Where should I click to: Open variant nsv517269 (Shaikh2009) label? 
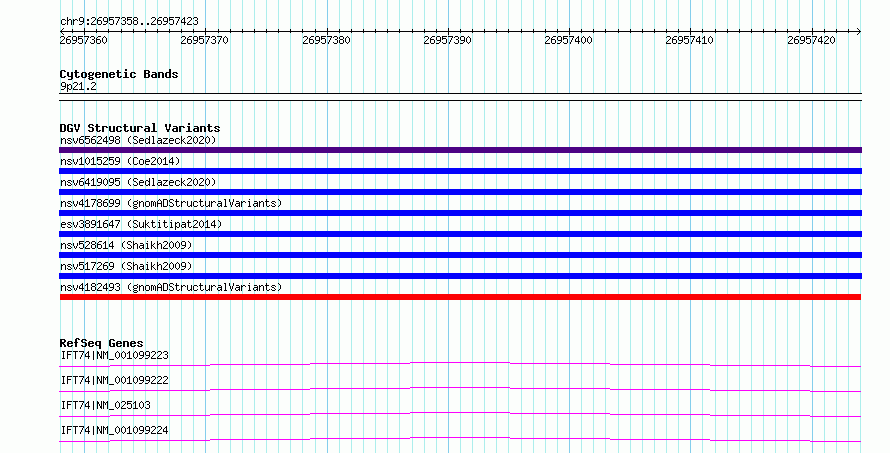click(x=126, y=266)
